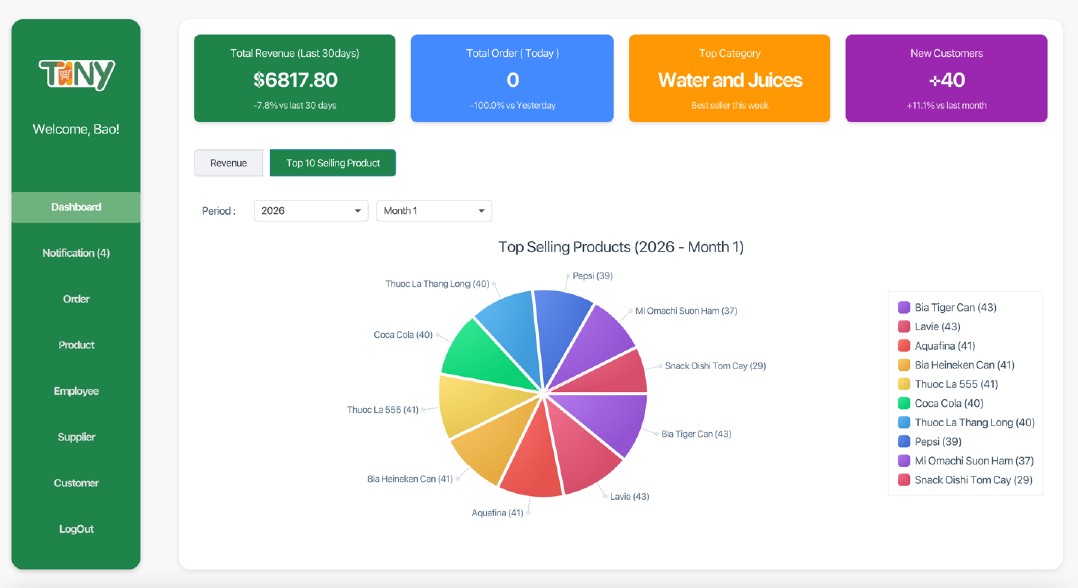Open the year 2026 period dropdown
Viewport: 1078px width, 588px height.
[311, 211]
